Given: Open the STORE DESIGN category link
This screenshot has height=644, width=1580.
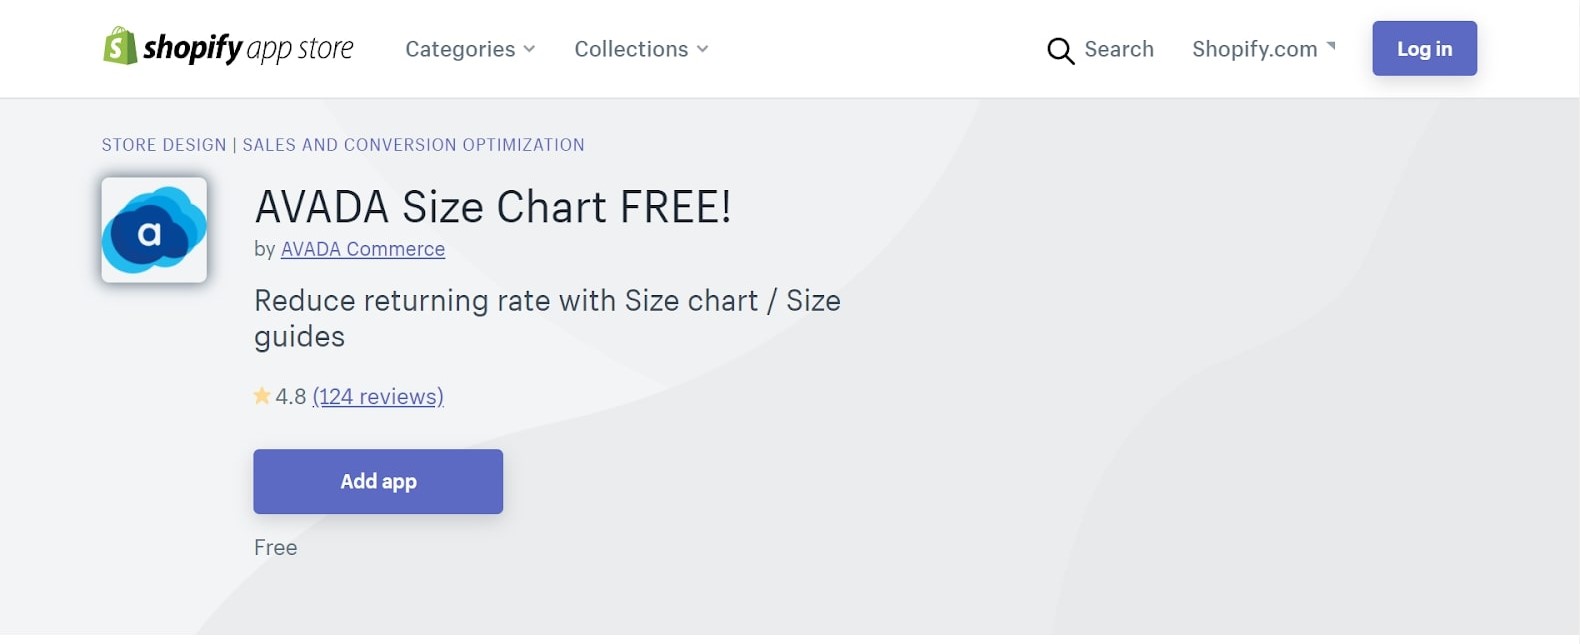Looking at the screenshot, I should (x=164, y=145).
